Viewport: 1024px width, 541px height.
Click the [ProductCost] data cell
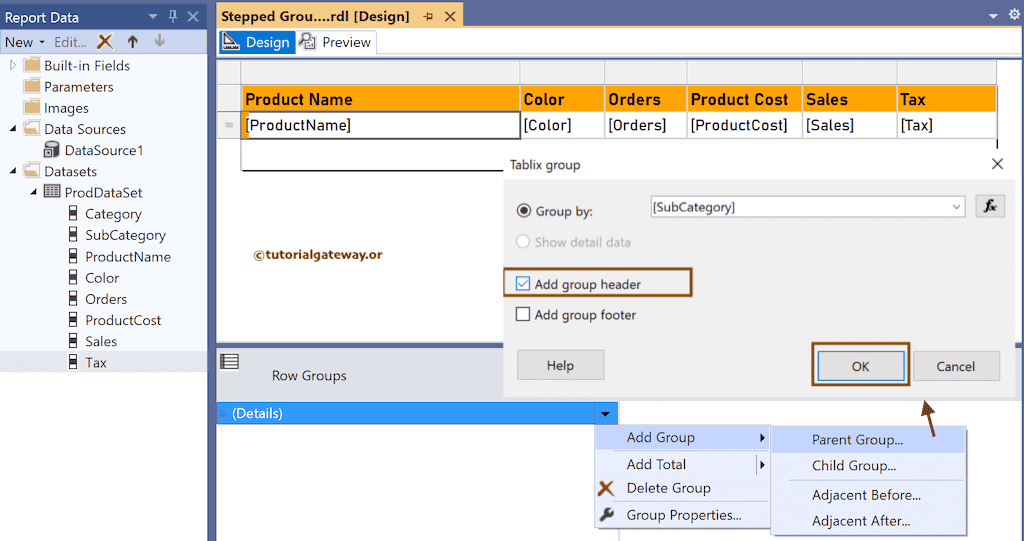(x=744, y=125)
